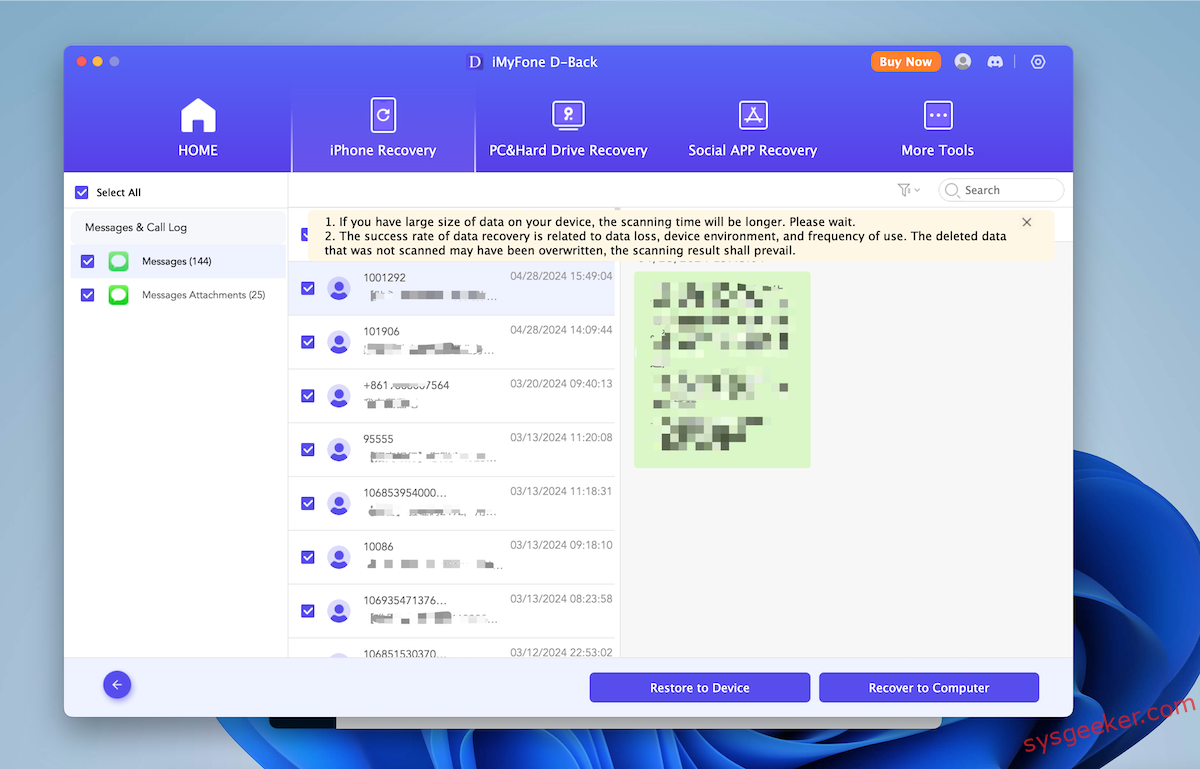Click the Search input field
1200x769 pixels.
click(1001, 190)
